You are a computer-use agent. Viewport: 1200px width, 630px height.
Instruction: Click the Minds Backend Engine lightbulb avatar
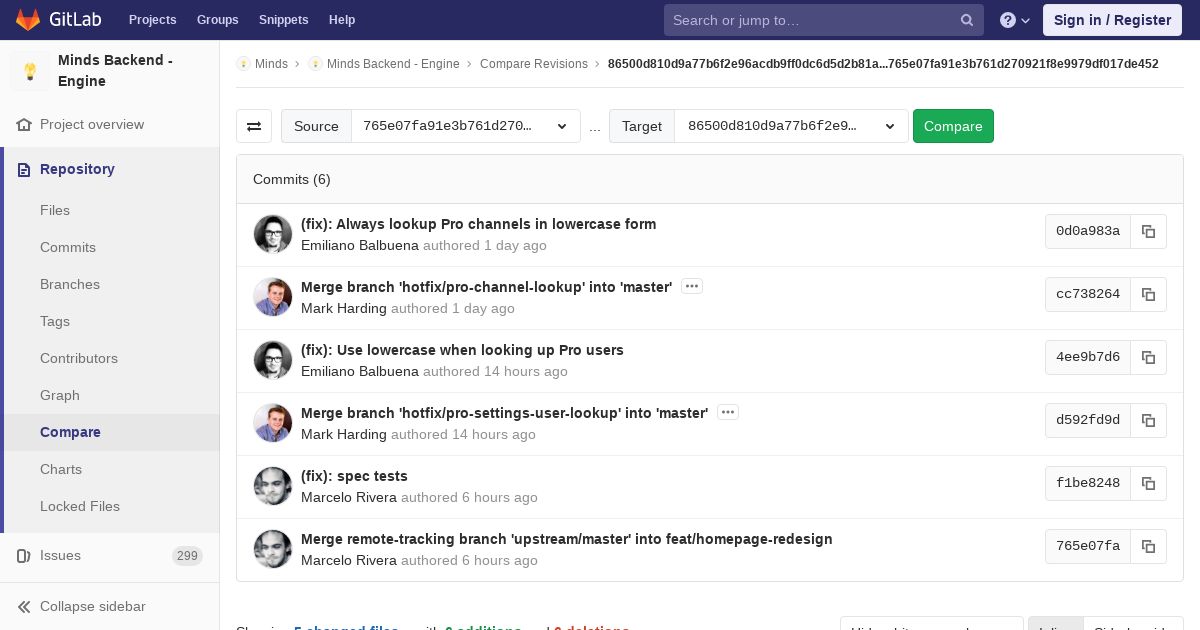coord(30,71)
